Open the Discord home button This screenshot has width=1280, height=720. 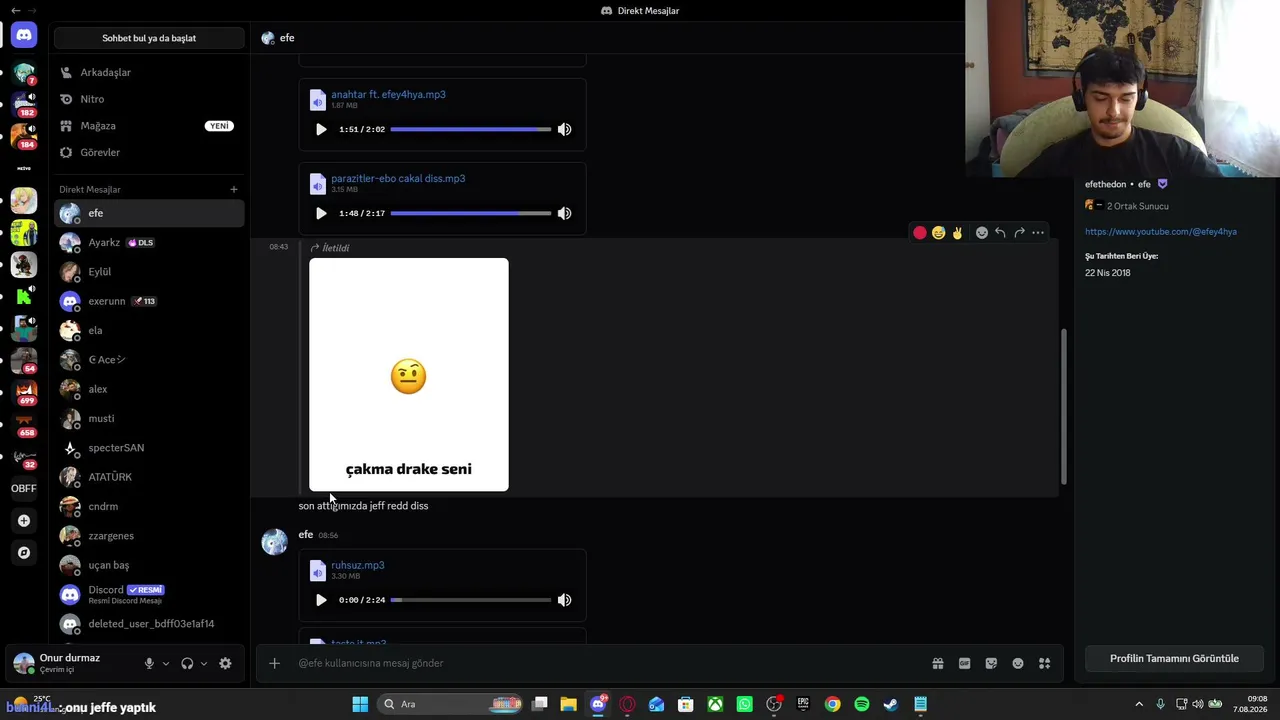[x=24, y=36]
